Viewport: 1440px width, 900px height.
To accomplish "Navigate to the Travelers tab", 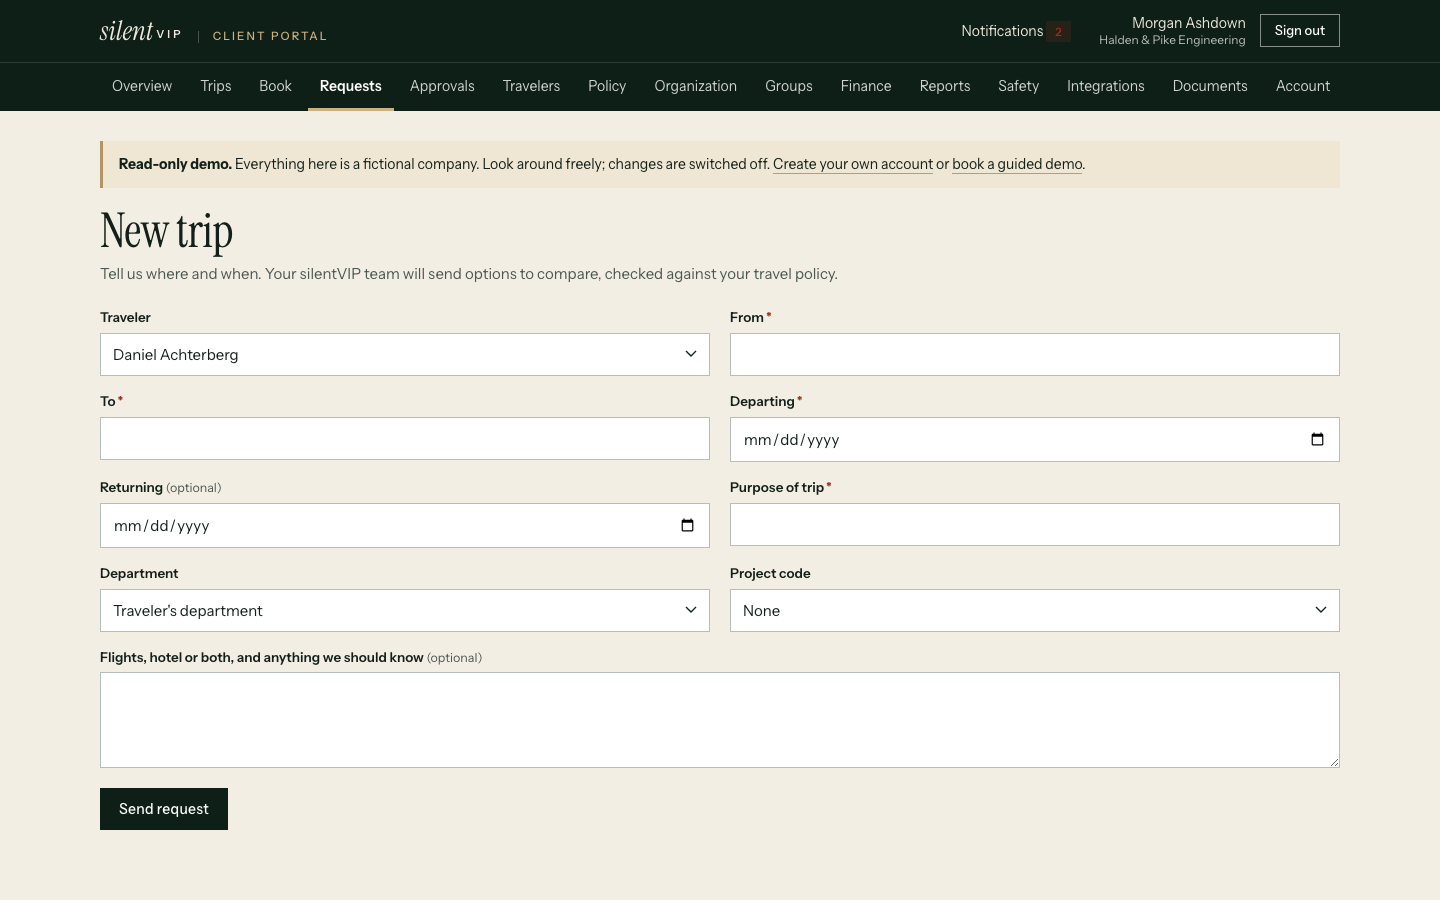I will (x=531, y=86).
